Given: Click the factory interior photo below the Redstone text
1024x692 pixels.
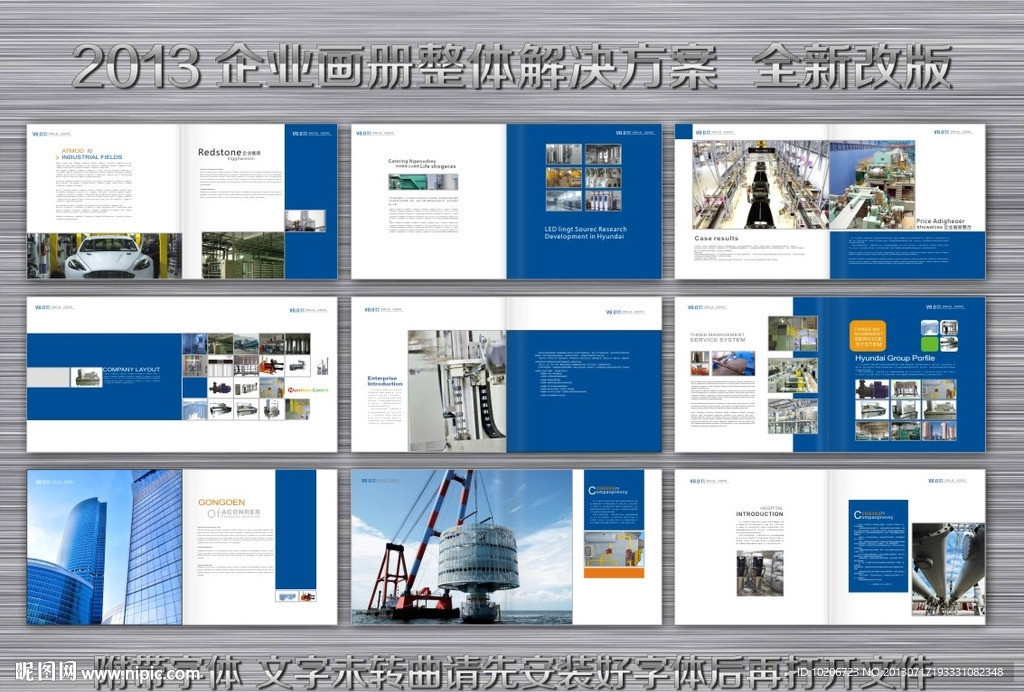Looking at the screenshot, I should tap(242, 255).
